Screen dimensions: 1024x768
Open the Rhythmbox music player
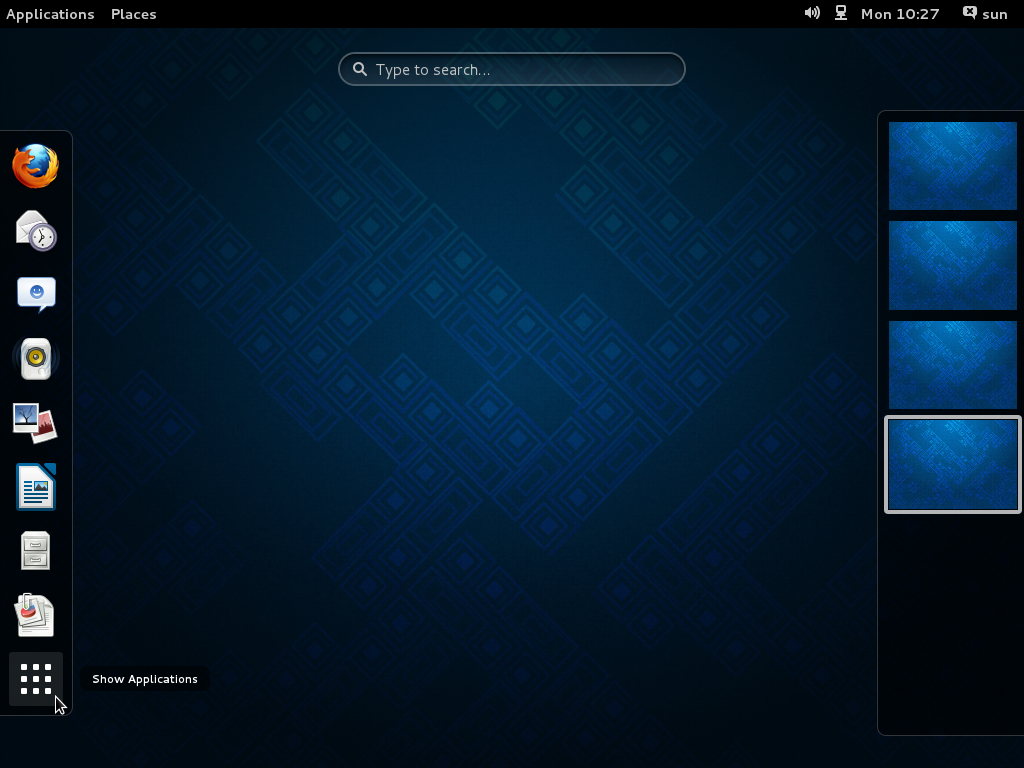pyautogui.click(x=35, y=358)
